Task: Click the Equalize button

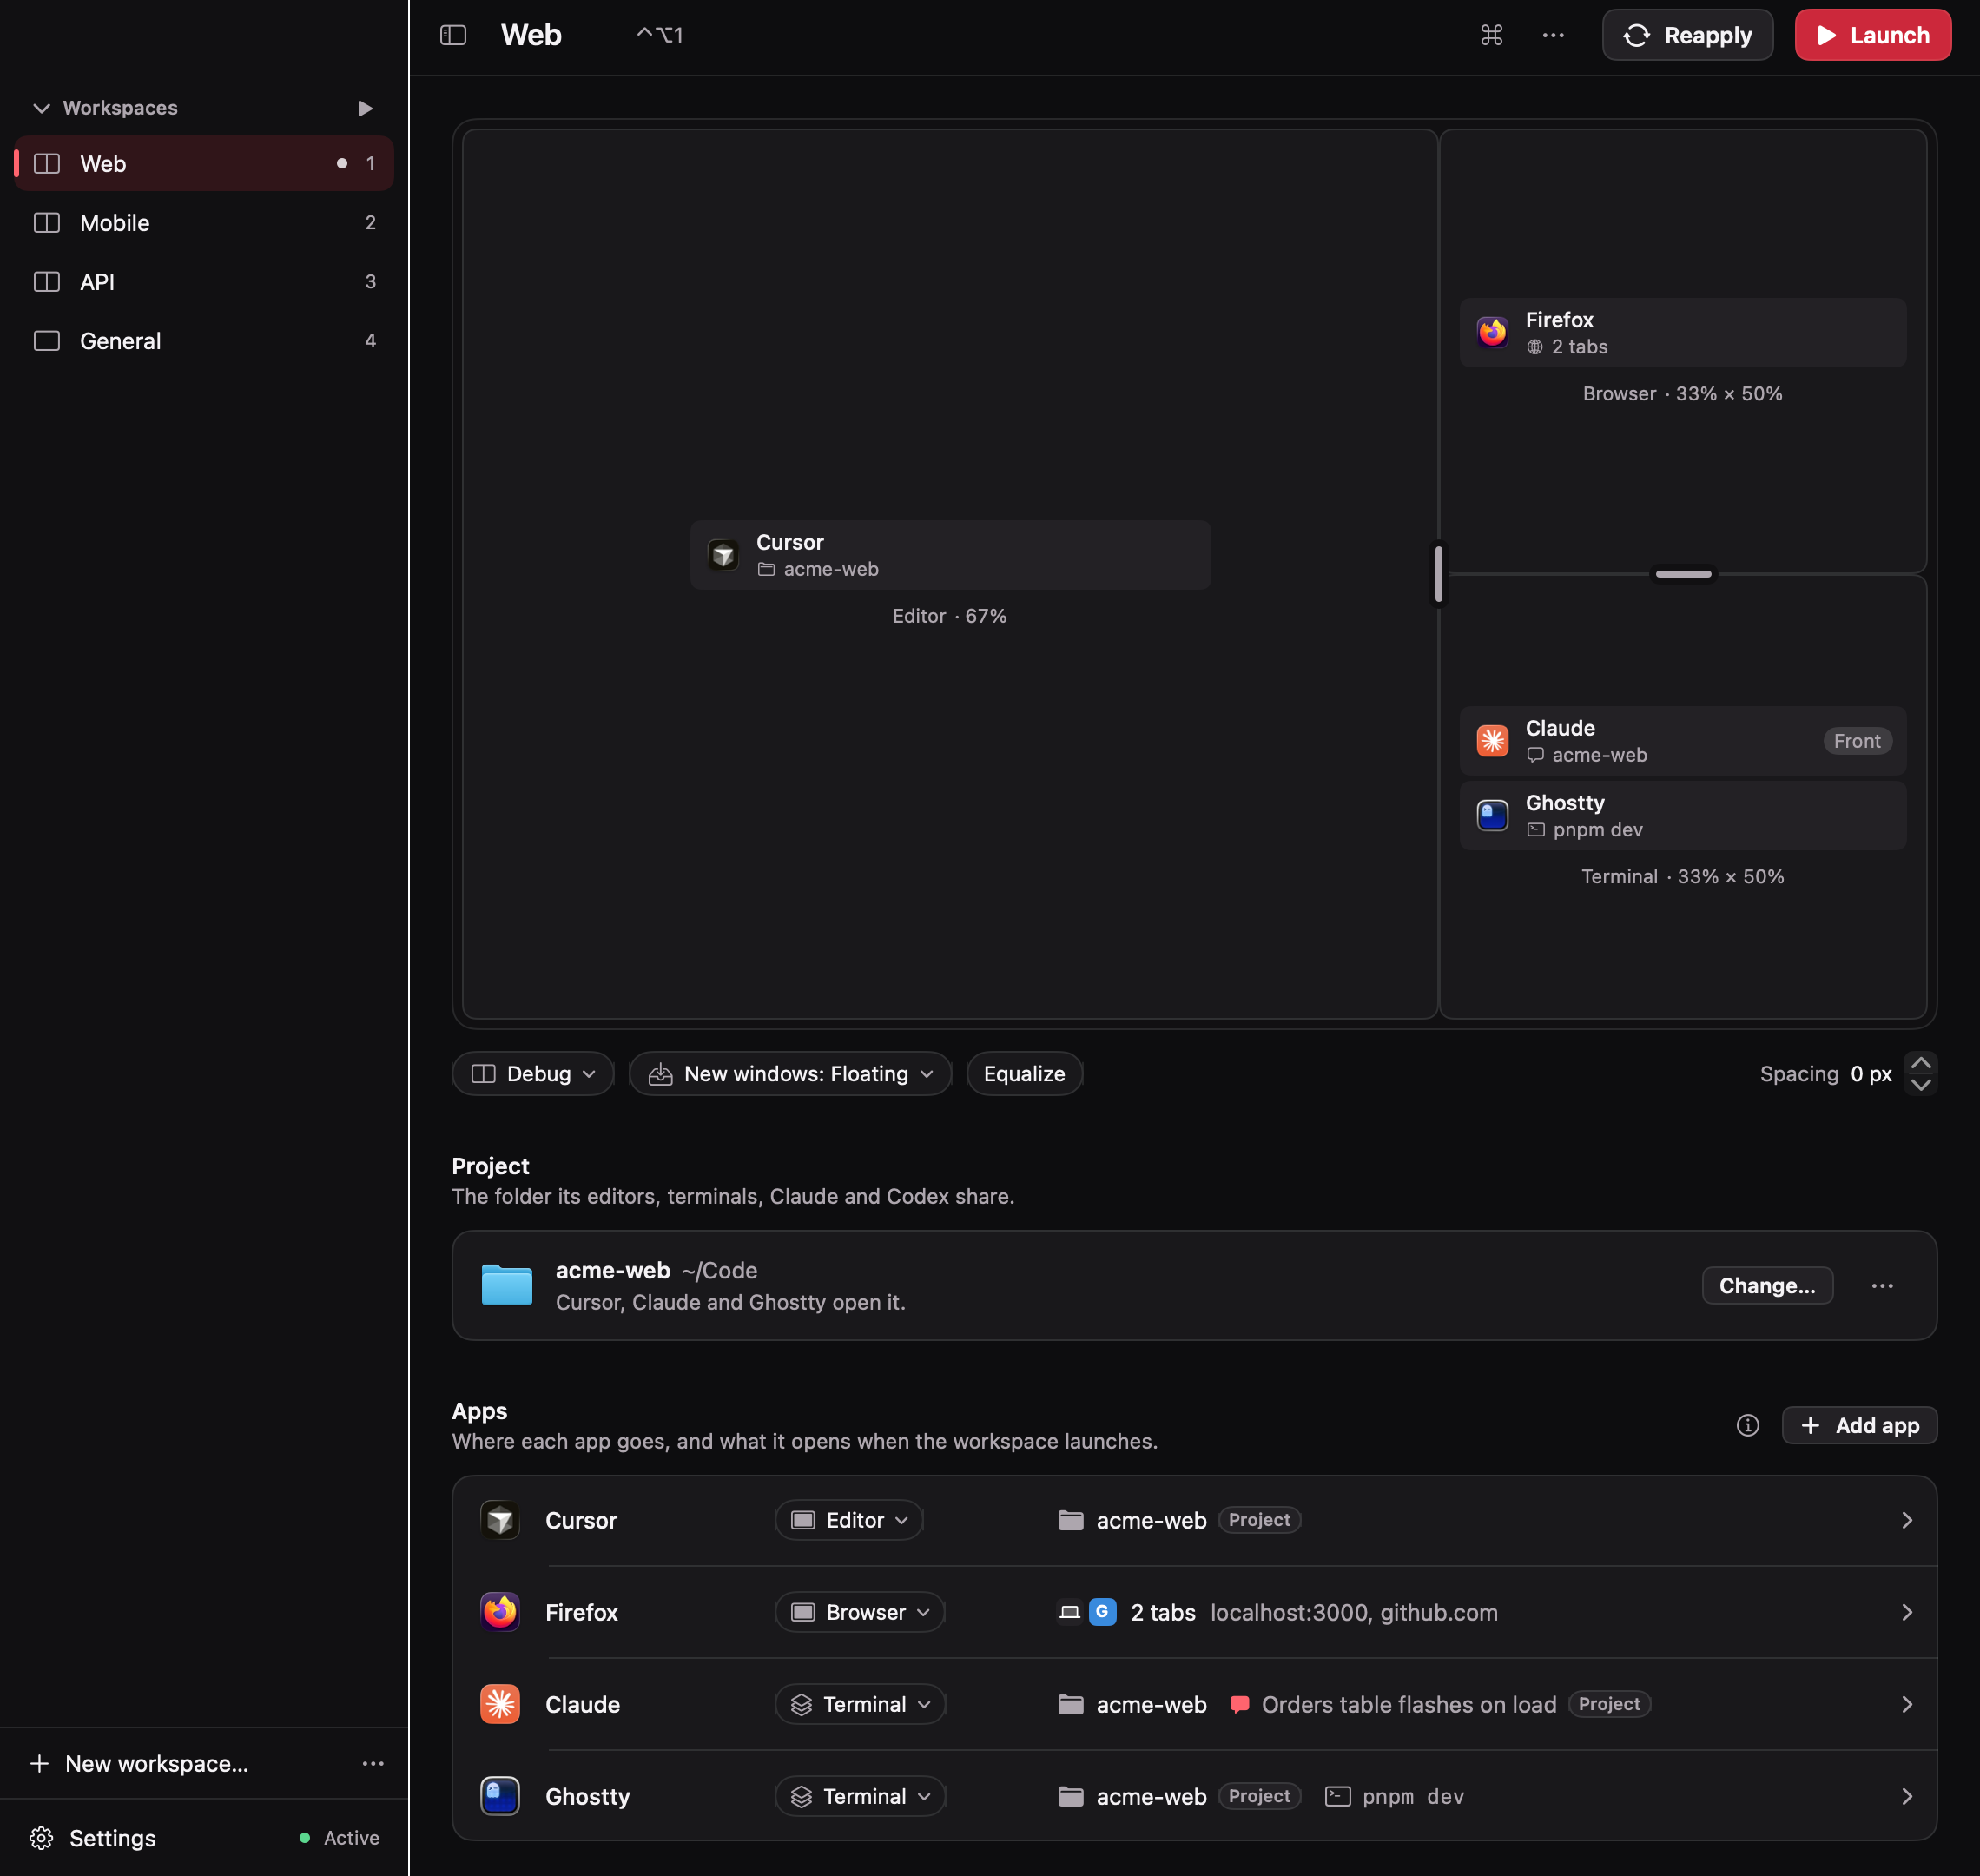Action: (1024, 1073)
